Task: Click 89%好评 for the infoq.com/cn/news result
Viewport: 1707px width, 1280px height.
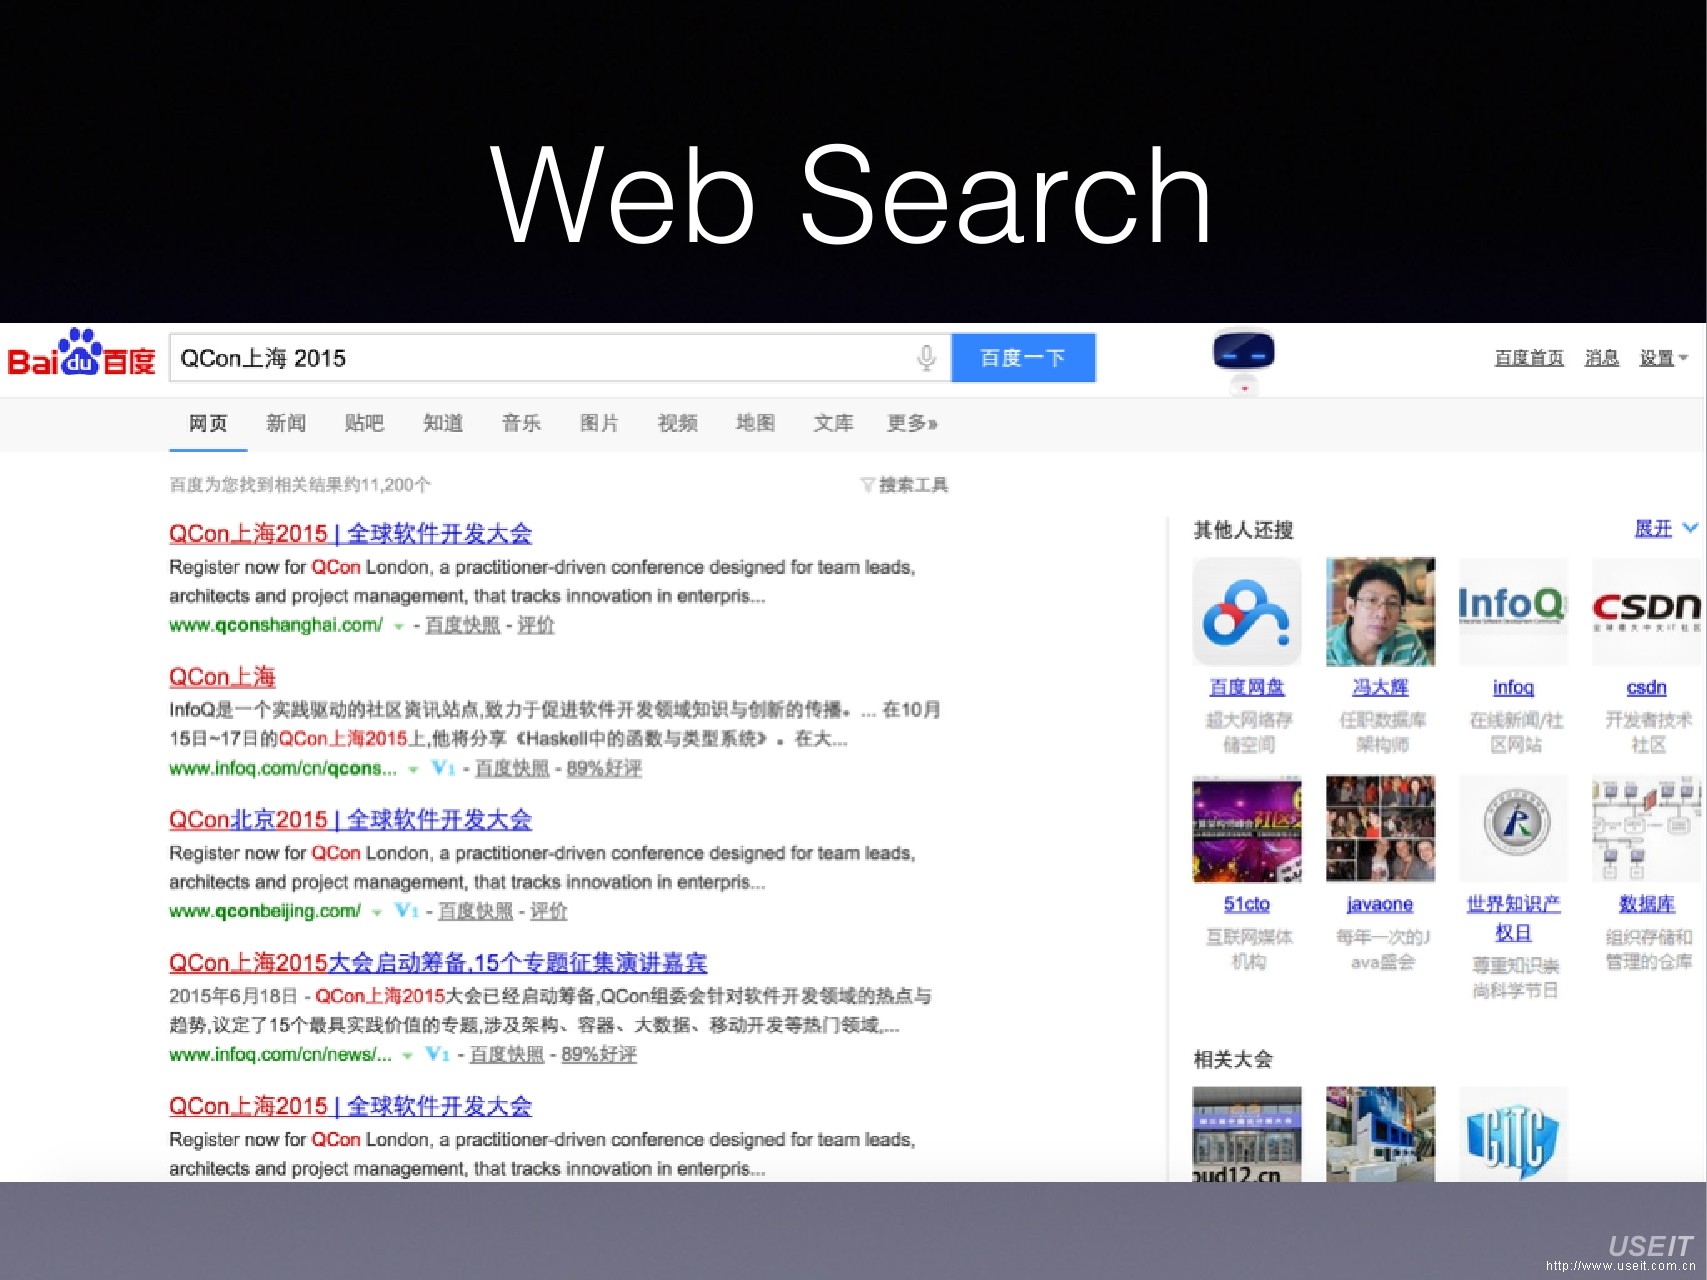Action: [x=599, y=1054]
